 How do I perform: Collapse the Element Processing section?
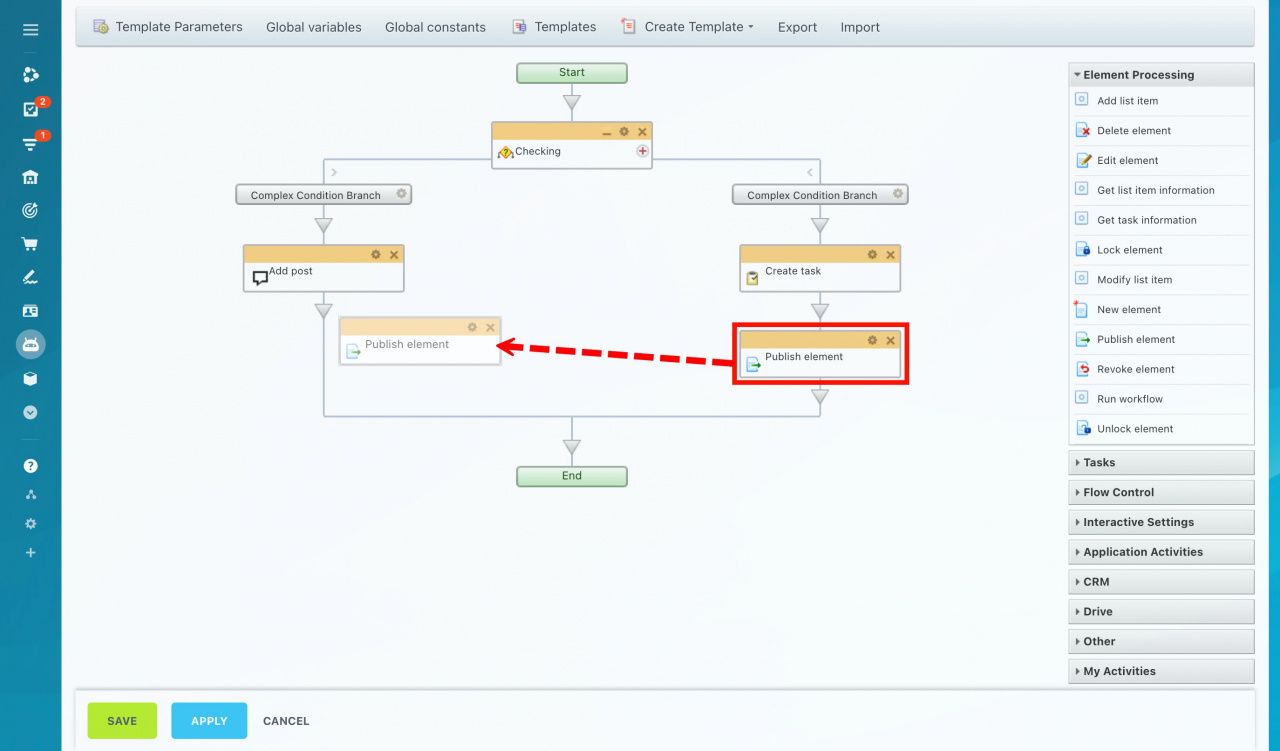click(1161, 75)
